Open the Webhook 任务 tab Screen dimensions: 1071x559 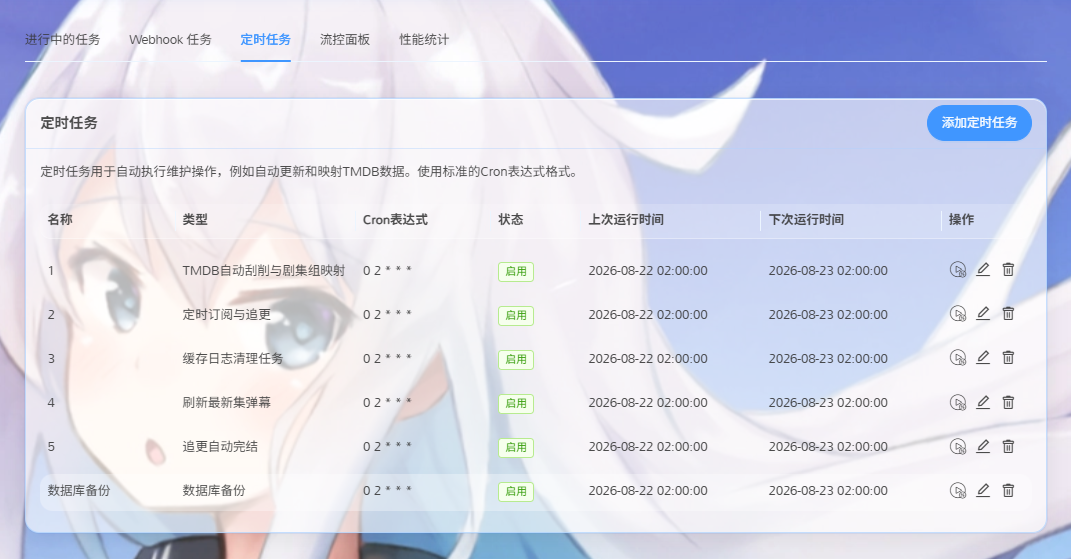[x=170, y=40]
